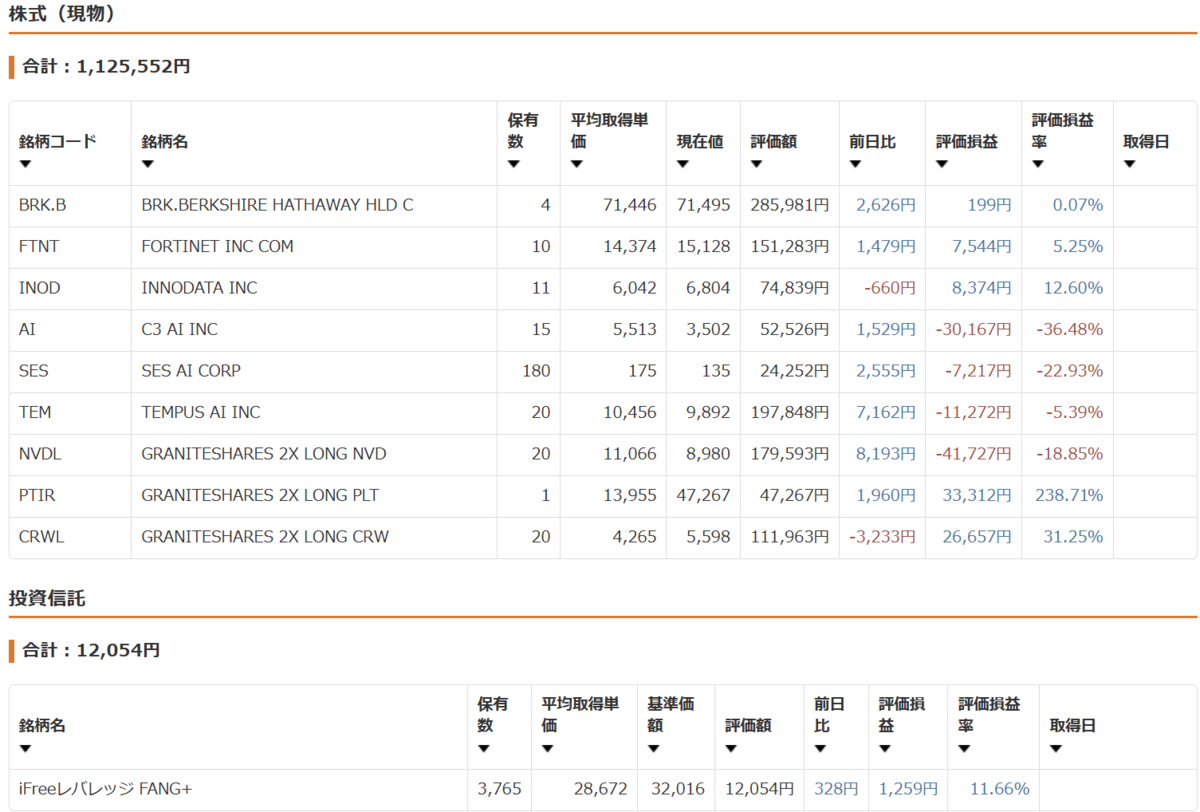
Task: Sort investment trusts by 保有数 arrow
Action: click(484, 749)
